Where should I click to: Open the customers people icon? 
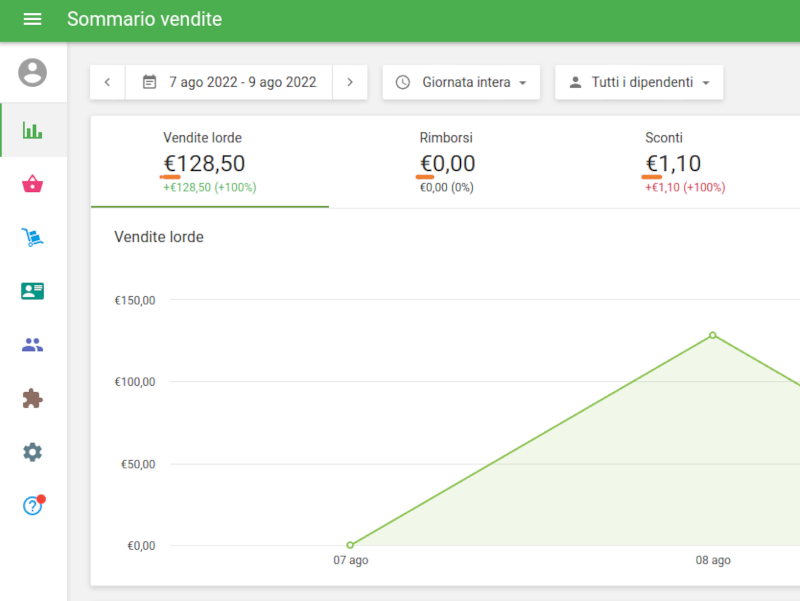point(33,345)
